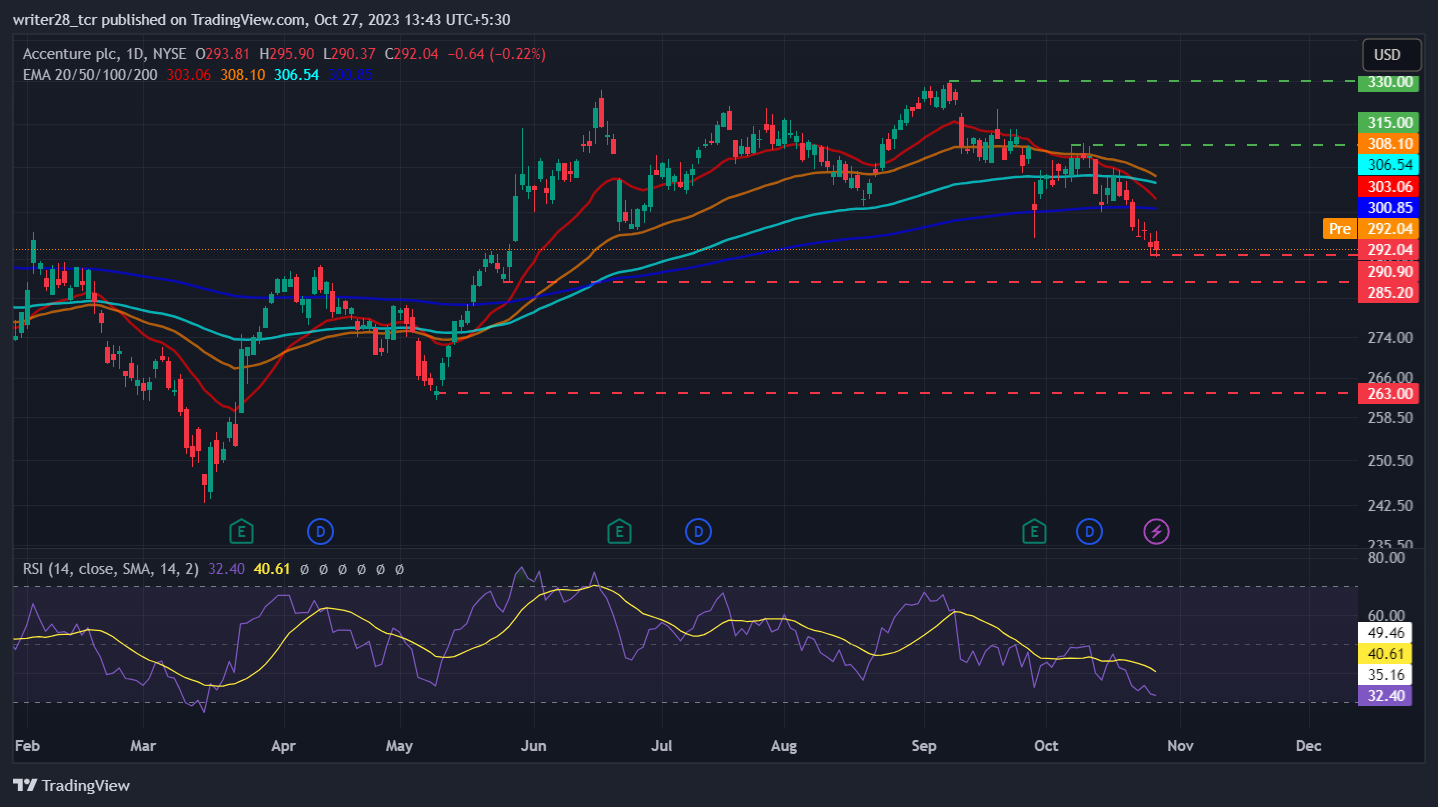Click the RSI 60.00 axis value

point(1386,616)
